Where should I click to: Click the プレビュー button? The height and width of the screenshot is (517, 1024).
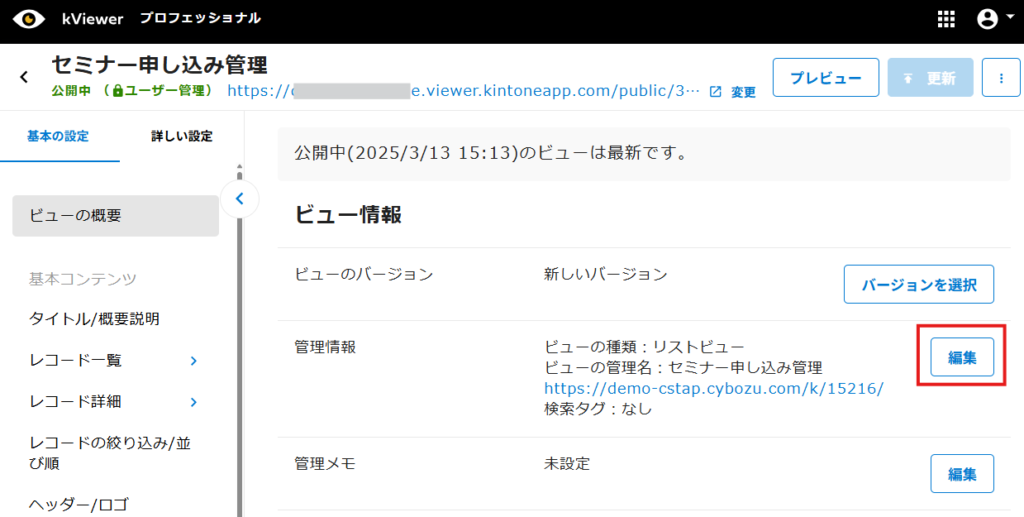point(825,78)
